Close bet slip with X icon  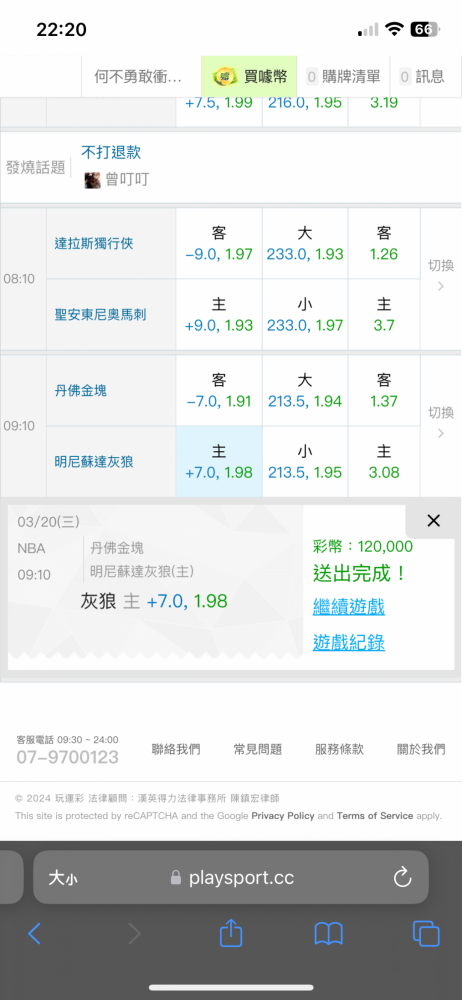click(x=433, y=521)
